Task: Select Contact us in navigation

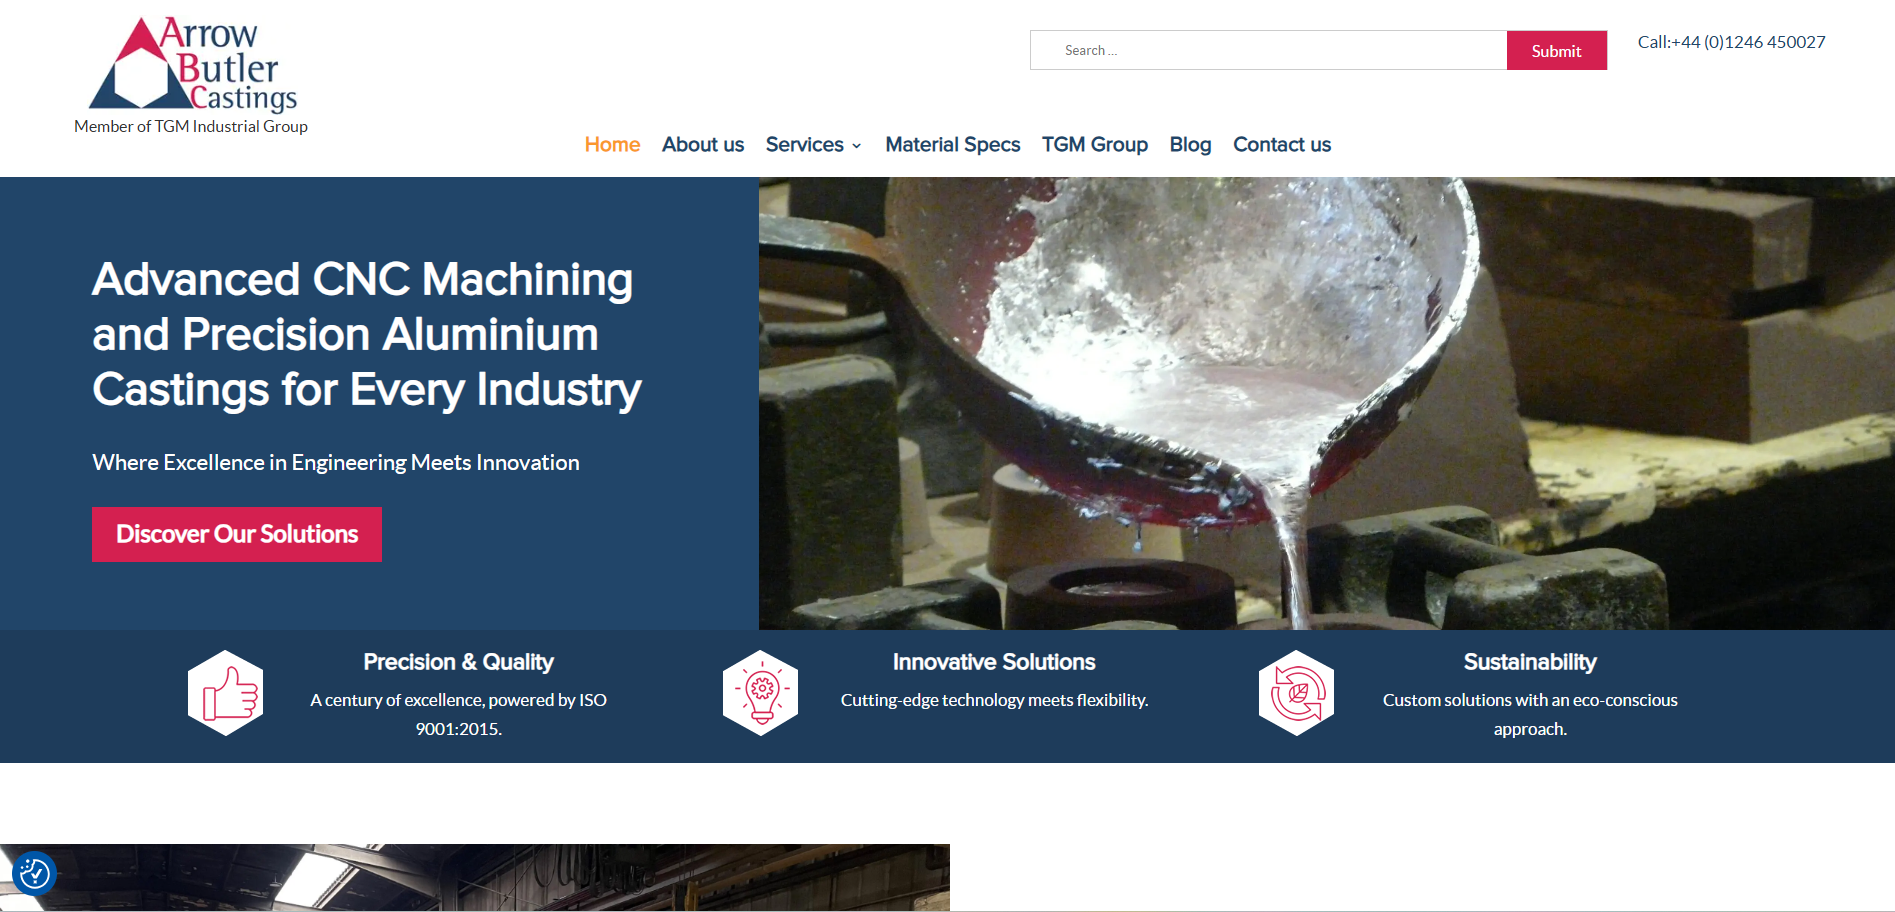Action: [x=1281, y=145]
